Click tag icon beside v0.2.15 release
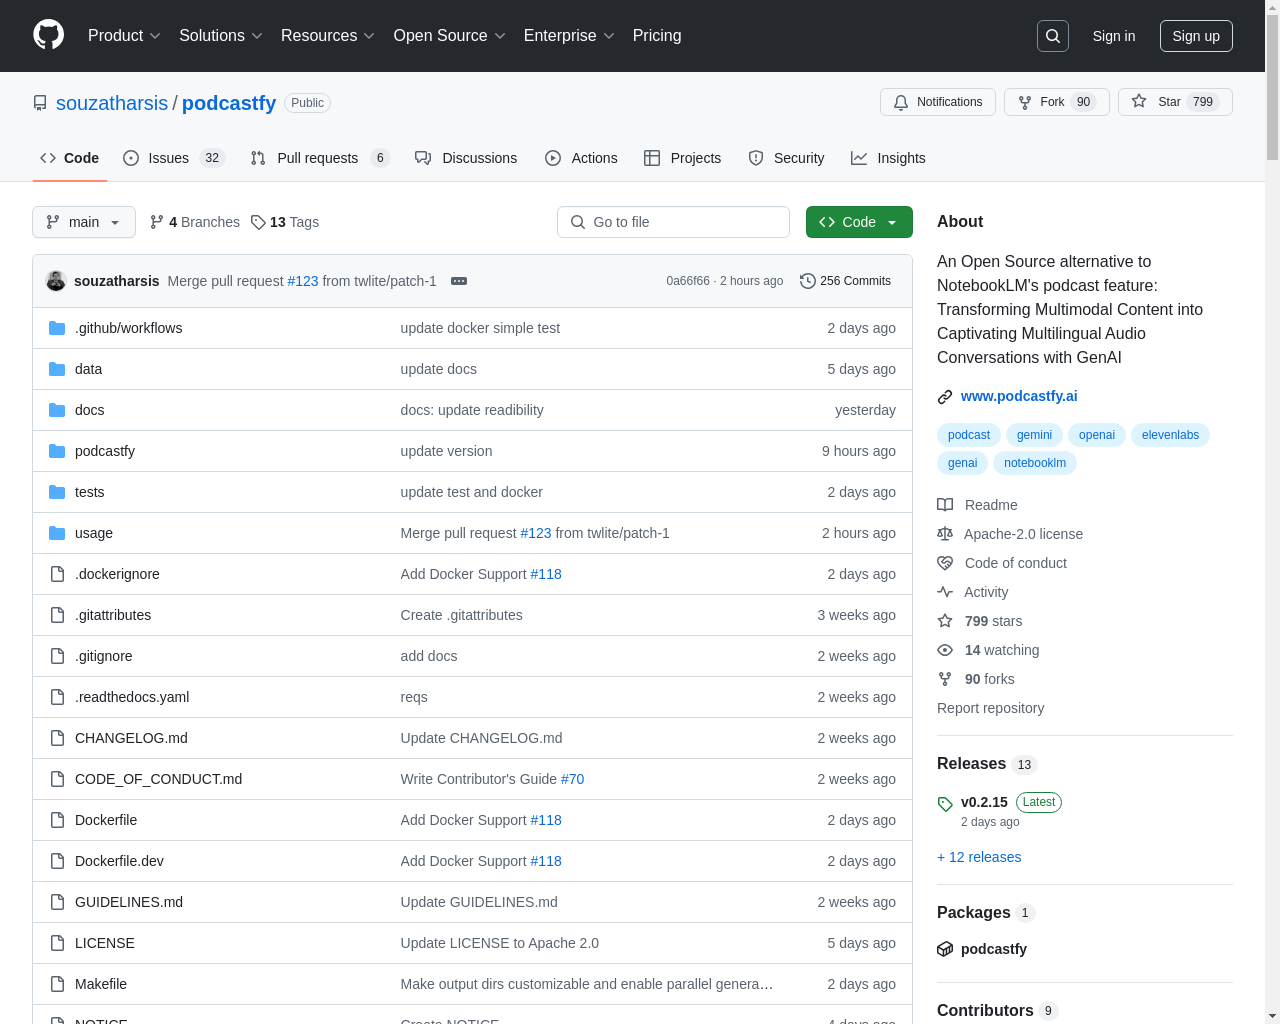This screenshot has width=1280, height=1024. 945,804
